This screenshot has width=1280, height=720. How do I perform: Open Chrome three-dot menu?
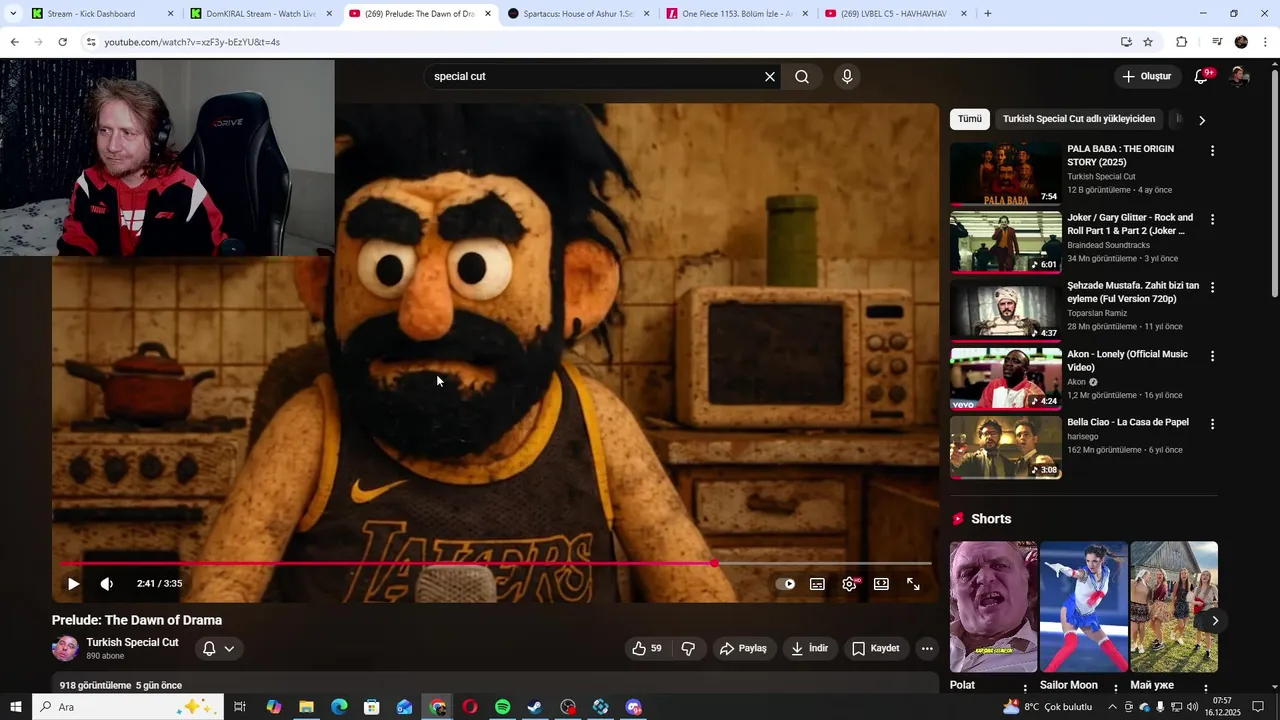tap(1266, 42)
